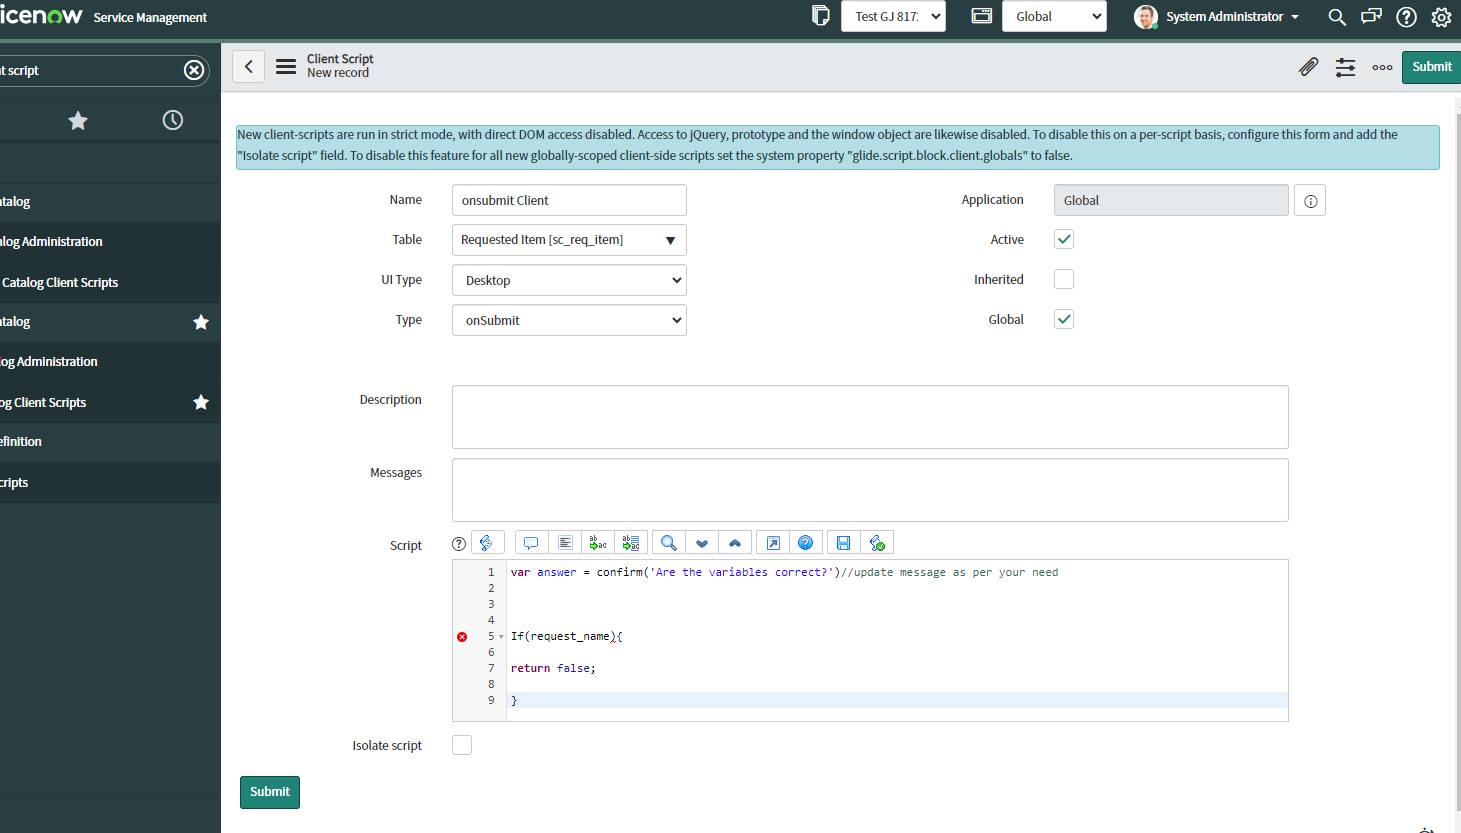Toggle the Inherited checkbox
Screen dimensions: 1461x833
point(1064,280)
